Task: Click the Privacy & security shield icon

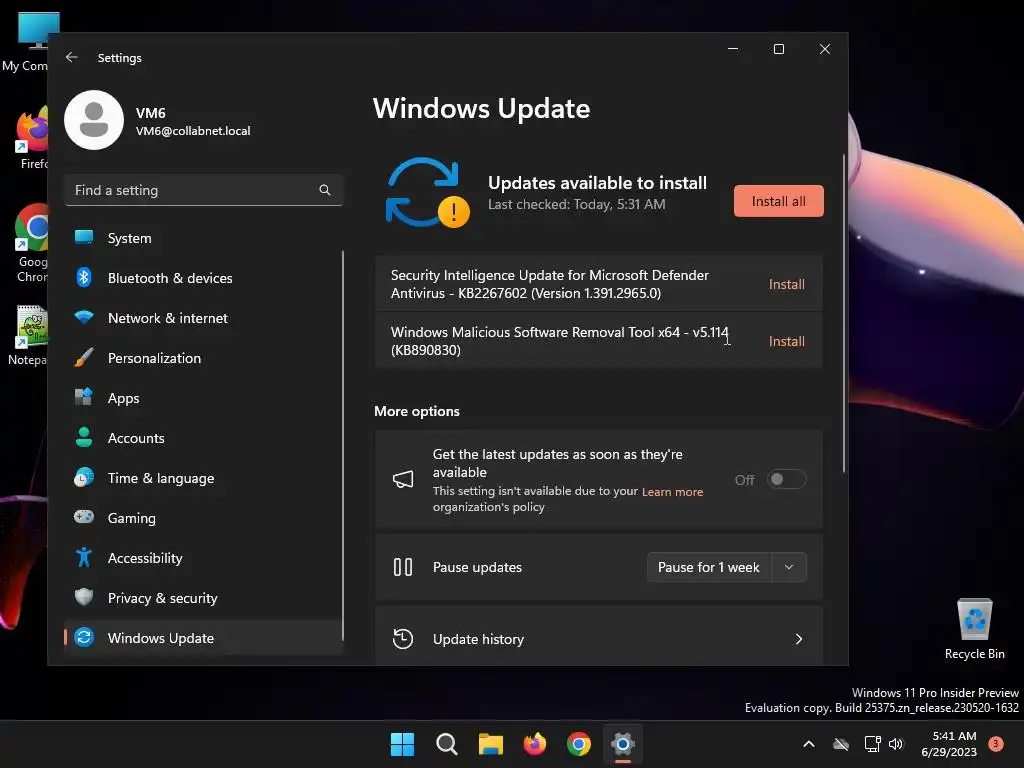Action: pyautogui.click(x=84, y=597)
